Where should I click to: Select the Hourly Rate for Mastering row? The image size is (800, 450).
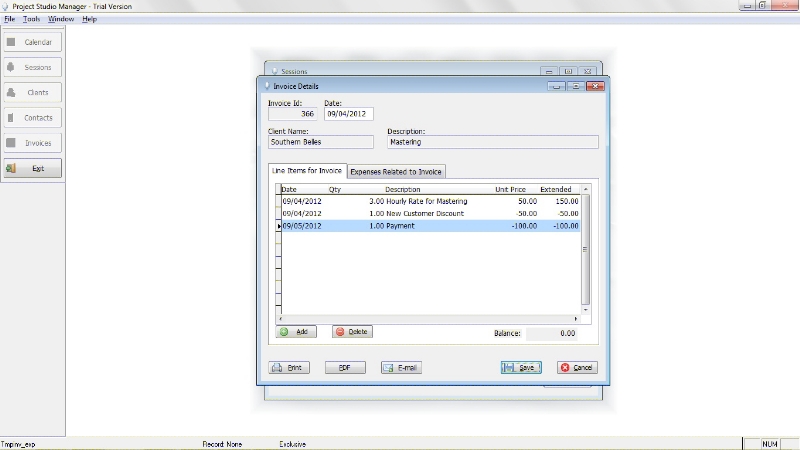point(430,201)
